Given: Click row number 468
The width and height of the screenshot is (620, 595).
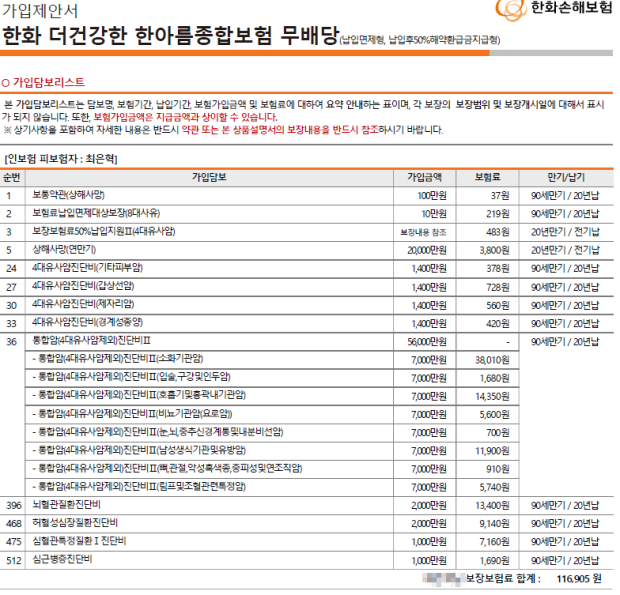Looking at the screenshot, I should (13, 524).
